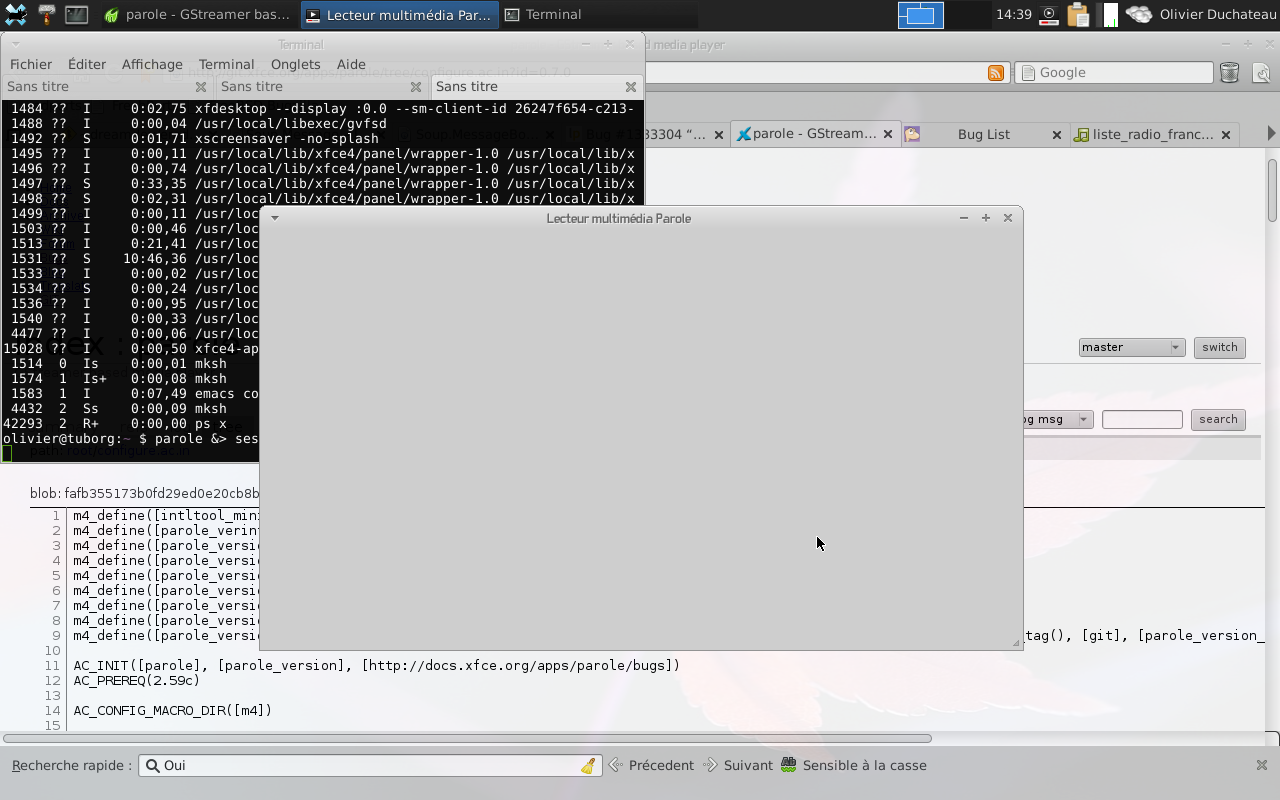Image resolution: width=1280 pixels, height=800 pixels.
Task: Open the Parole window menu arrow
Action: pyautogui.click(x=275, y=218)
